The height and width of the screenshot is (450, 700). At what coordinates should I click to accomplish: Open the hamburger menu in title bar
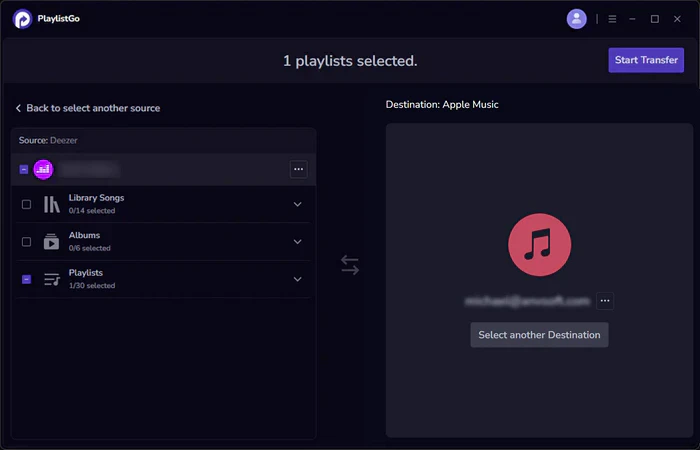tap(612, 19)
